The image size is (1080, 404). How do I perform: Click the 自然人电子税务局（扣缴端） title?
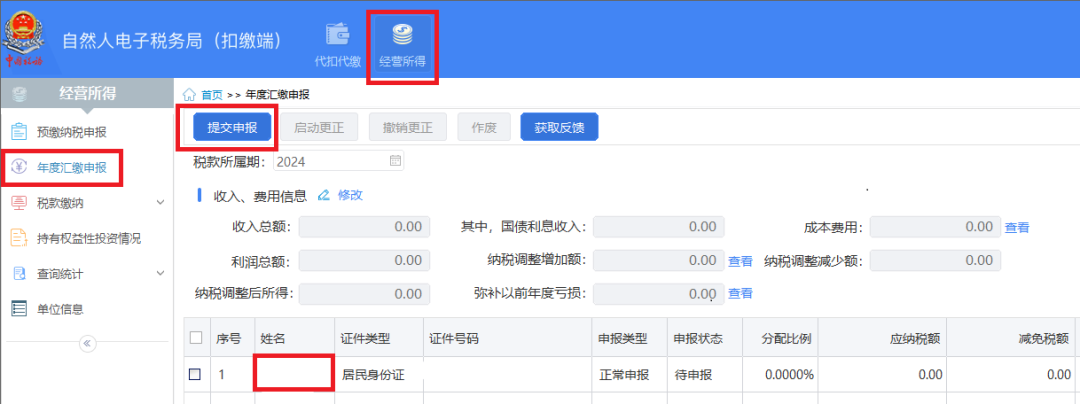coord(173,41)
